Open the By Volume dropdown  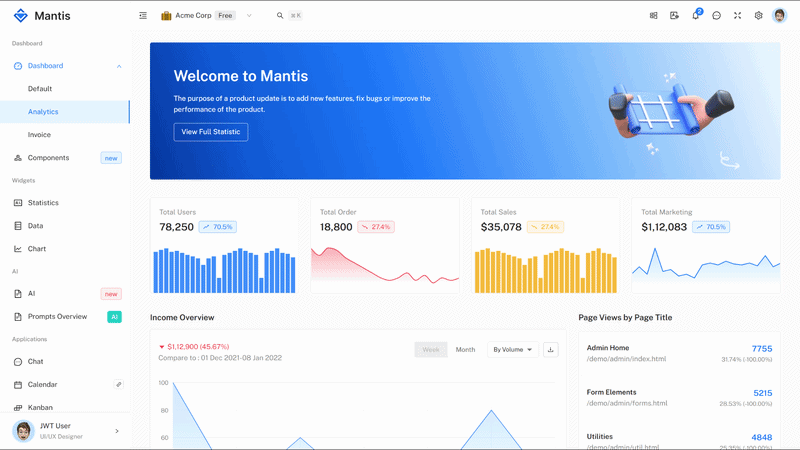coord(513,349)
